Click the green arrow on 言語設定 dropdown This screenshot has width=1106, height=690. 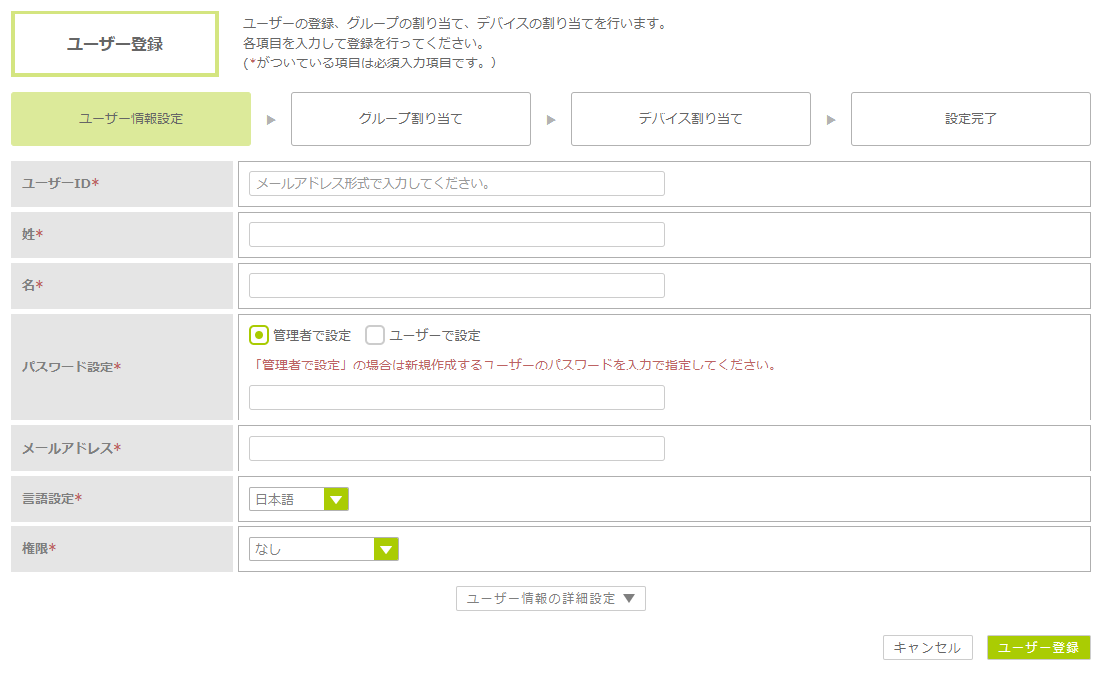(x=336, y=499)
